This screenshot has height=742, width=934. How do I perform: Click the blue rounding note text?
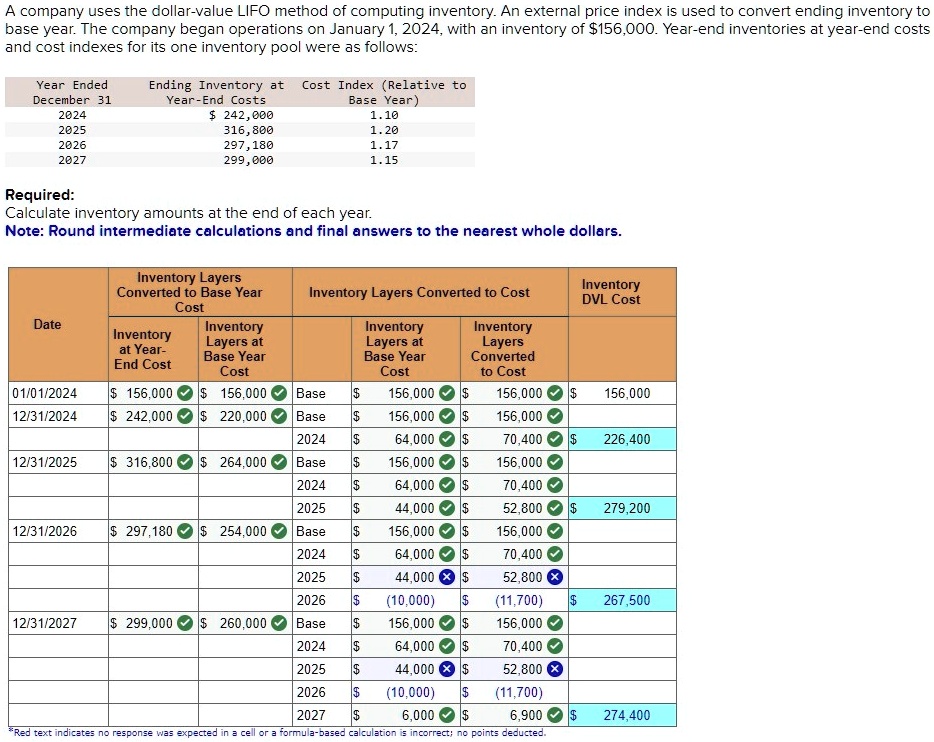coord(313,231)
